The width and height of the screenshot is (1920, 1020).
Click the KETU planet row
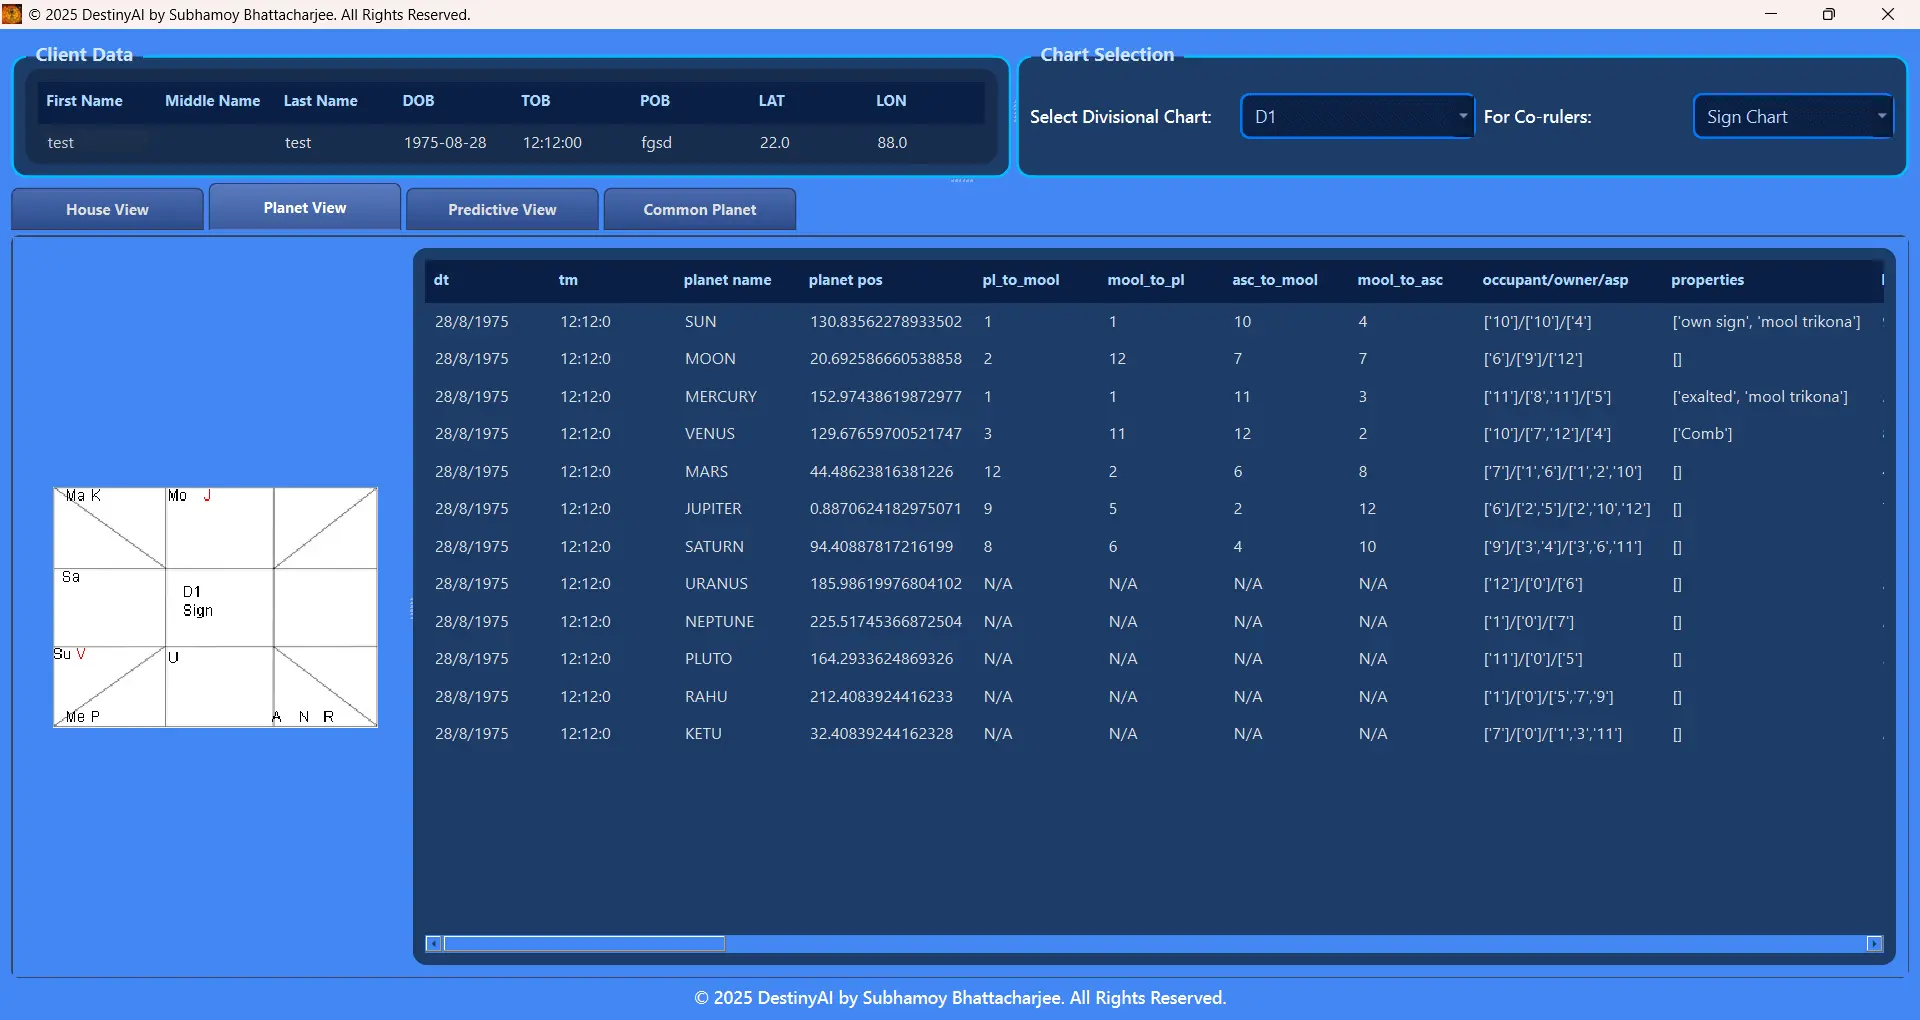click(x=703, y=734)
